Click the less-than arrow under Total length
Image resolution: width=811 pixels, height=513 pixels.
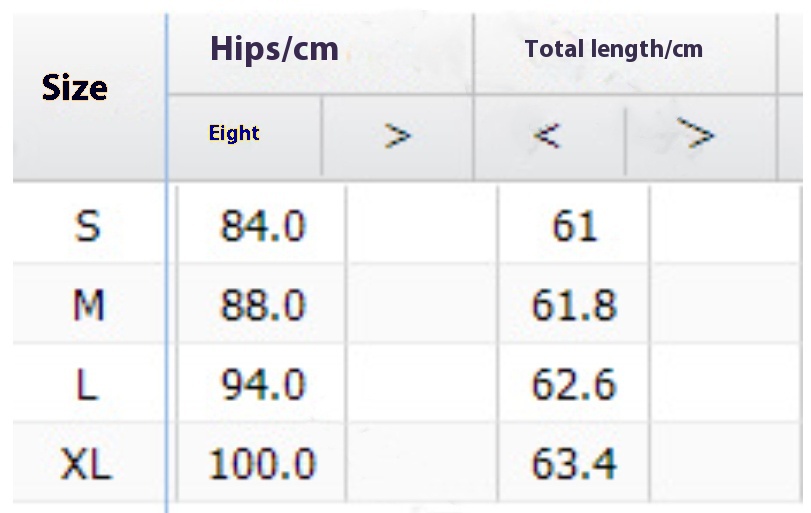tap(547, 135)
